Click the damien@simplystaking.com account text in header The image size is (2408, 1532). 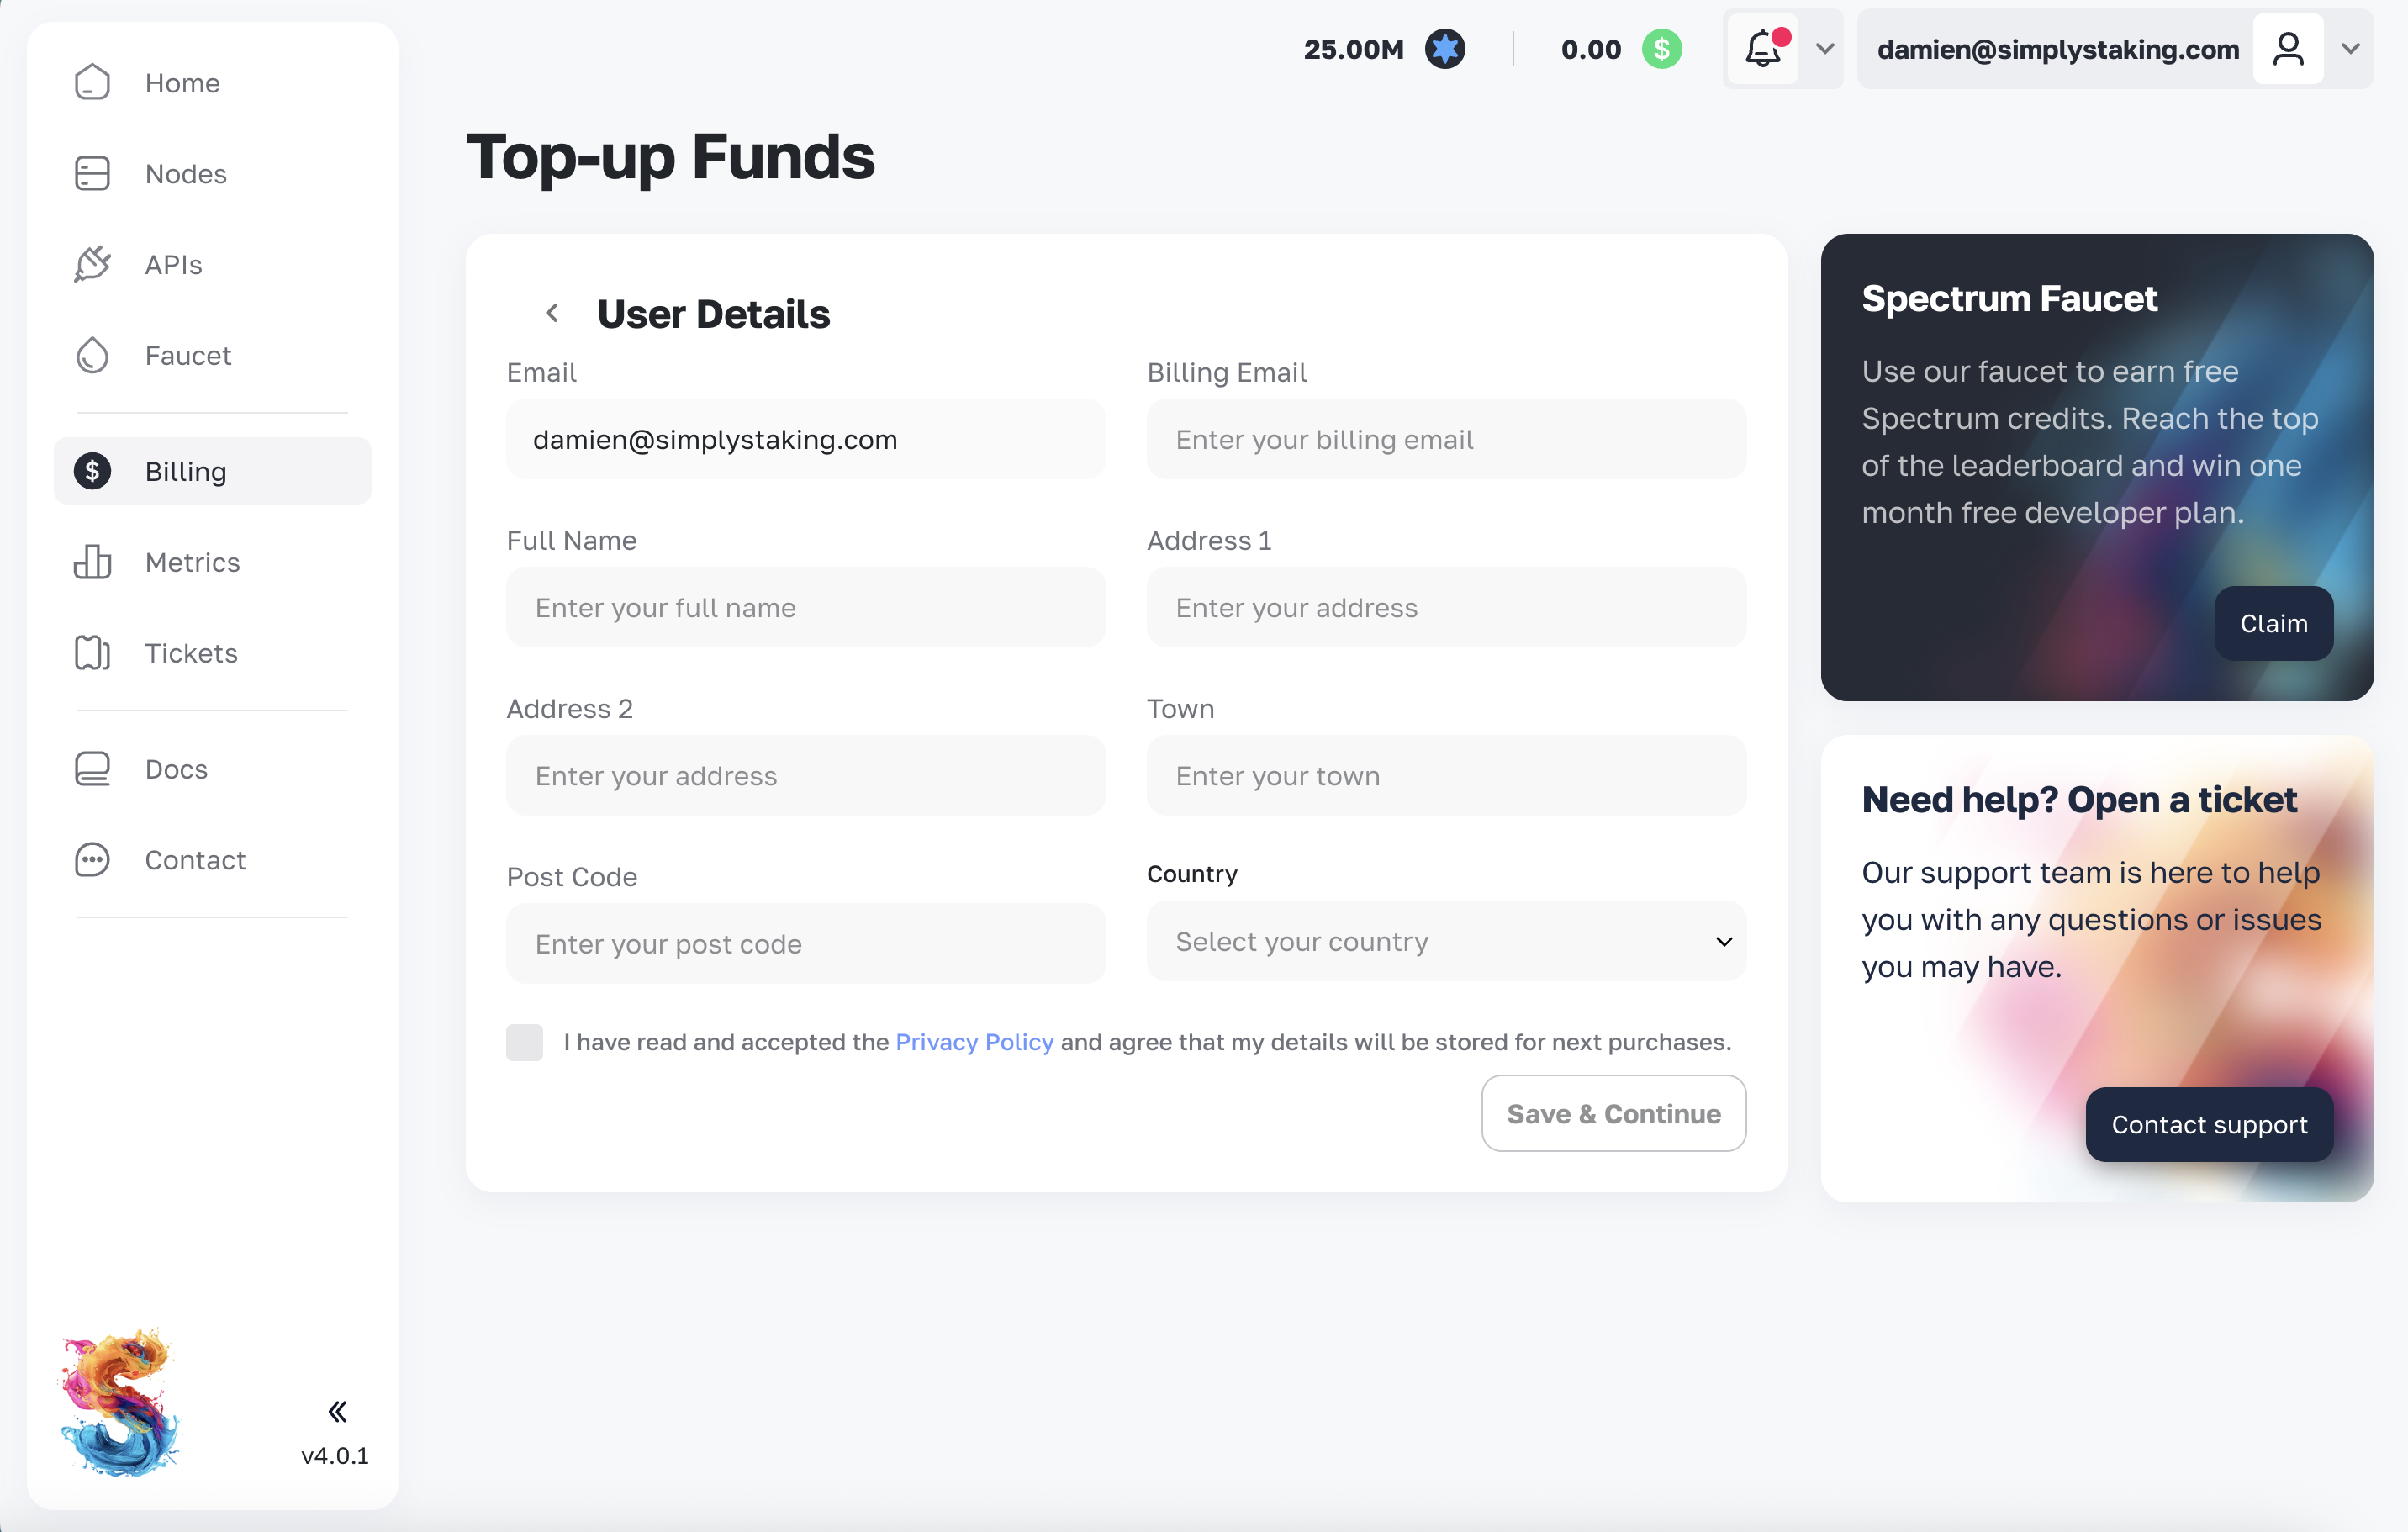tap(2058, 49)
